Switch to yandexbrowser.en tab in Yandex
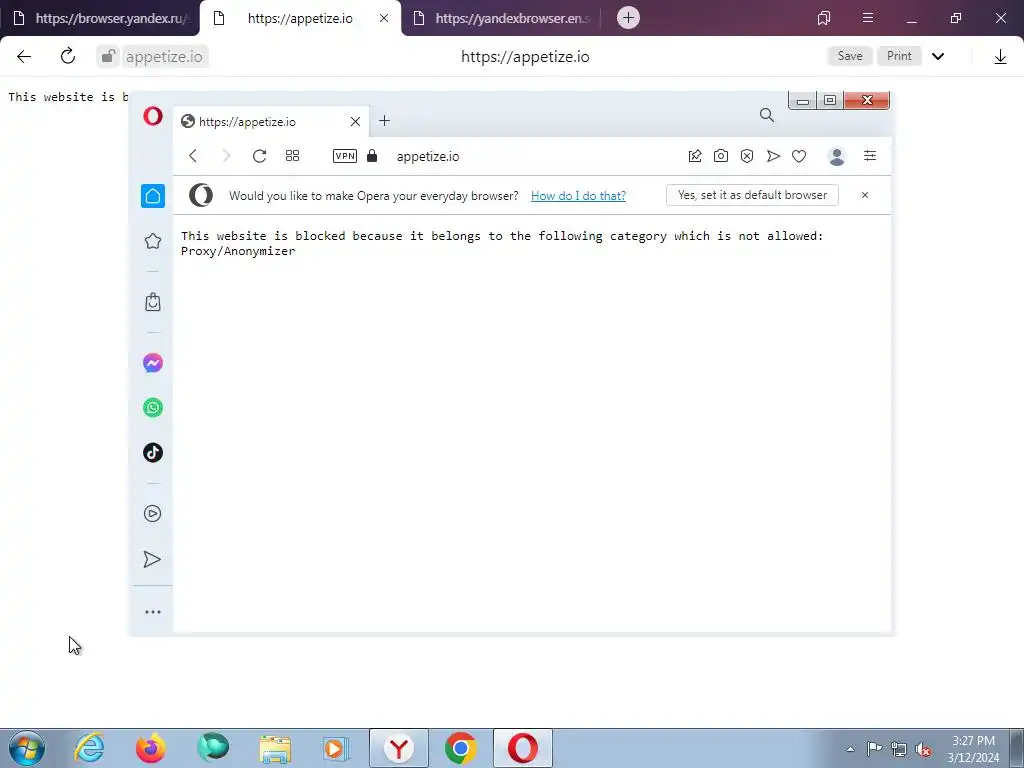 (502, 18)
